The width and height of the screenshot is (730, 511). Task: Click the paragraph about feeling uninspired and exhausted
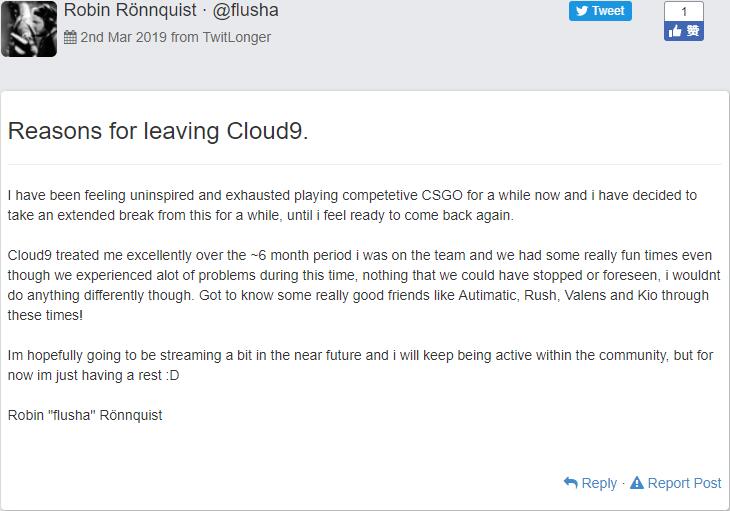point(352,204)
